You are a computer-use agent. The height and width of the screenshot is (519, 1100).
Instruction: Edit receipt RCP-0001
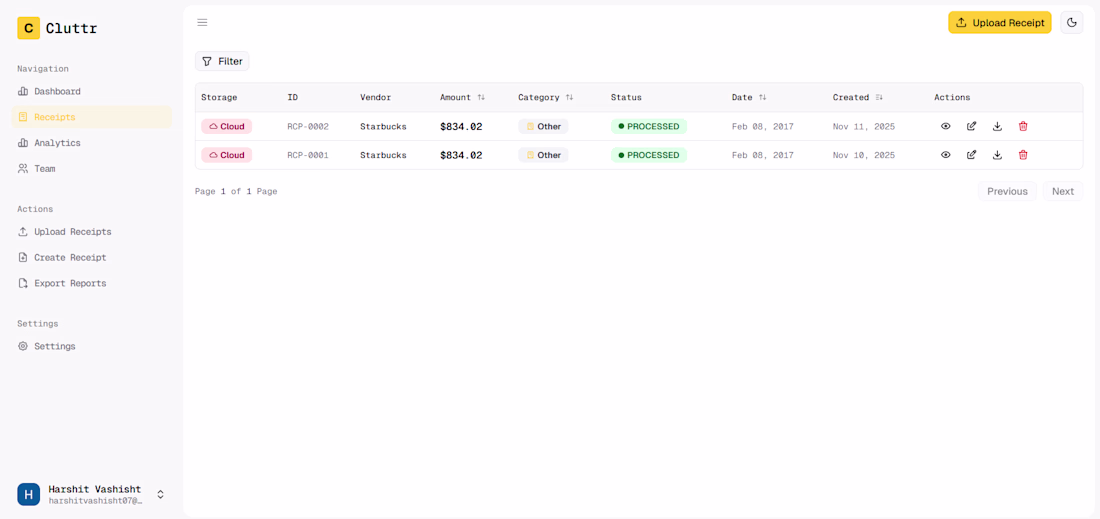(x=972, y=155)
